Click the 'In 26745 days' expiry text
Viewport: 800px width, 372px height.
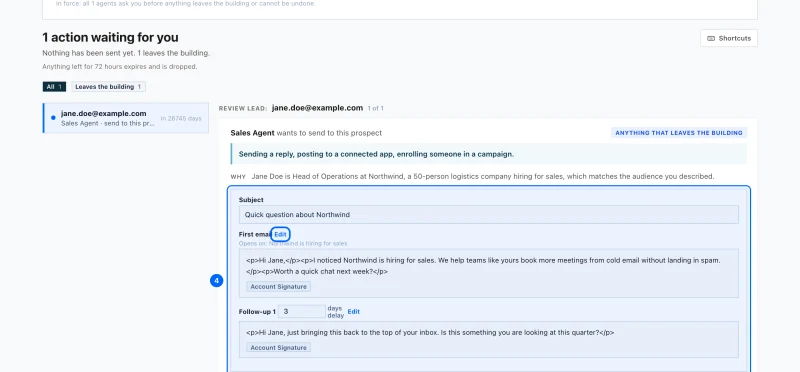[181, 118]
